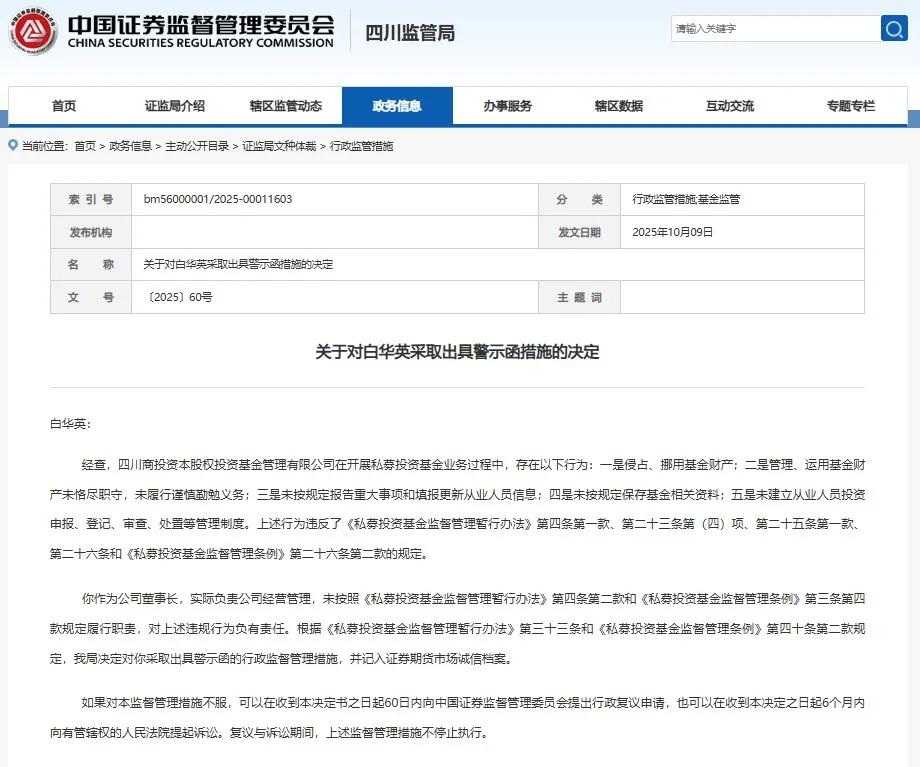Click the CSRC red emblem logo

(x=33, y=32)
